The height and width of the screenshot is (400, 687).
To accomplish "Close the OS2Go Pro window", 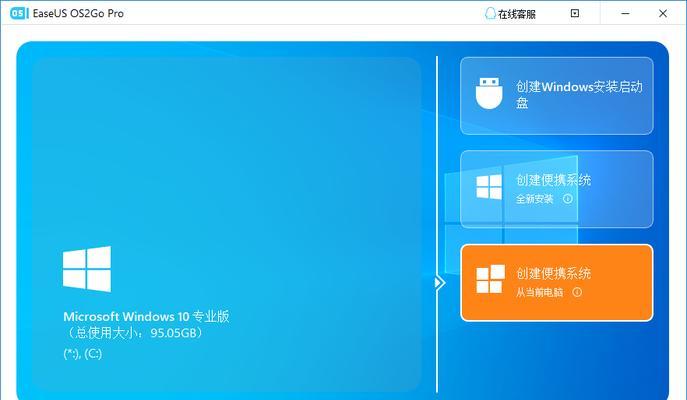I will coord(663,14).
